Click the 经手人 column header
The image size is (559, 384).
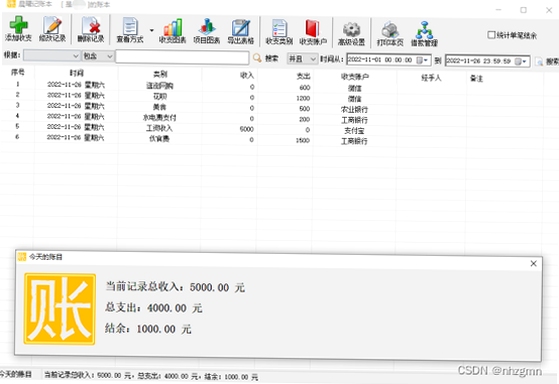pos(431,78)
